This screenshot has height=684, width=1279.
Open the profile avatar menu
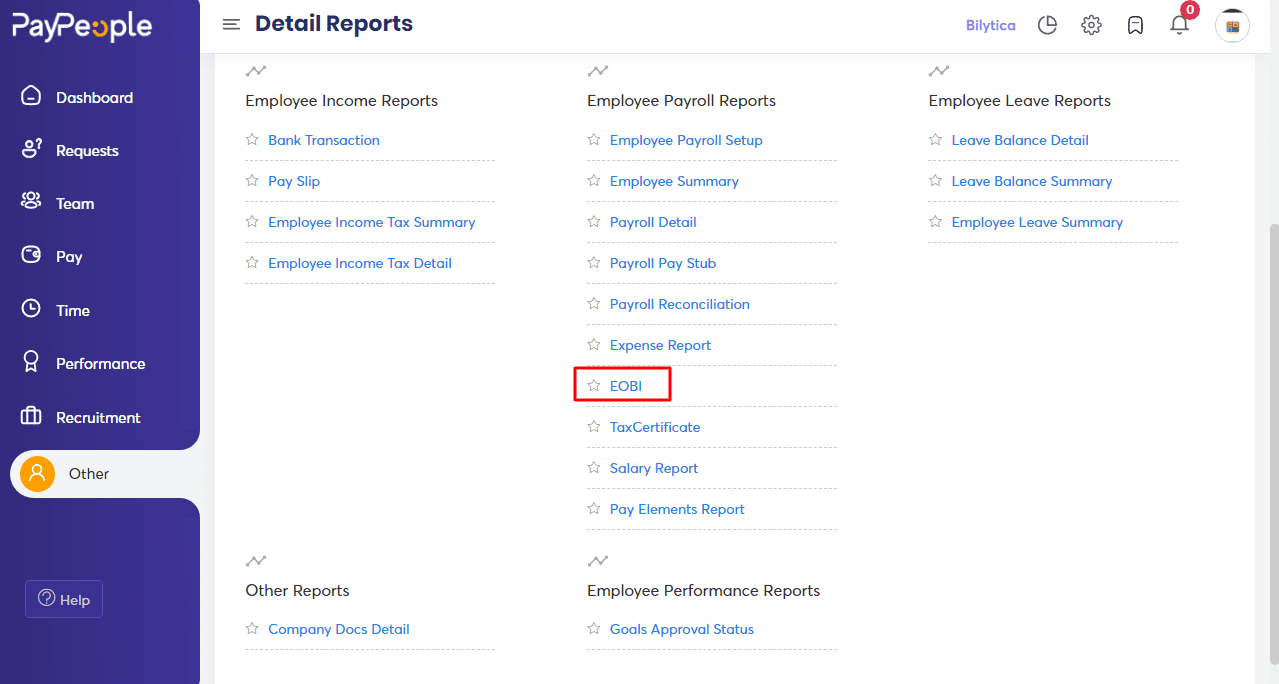(x=1232, y=25)
